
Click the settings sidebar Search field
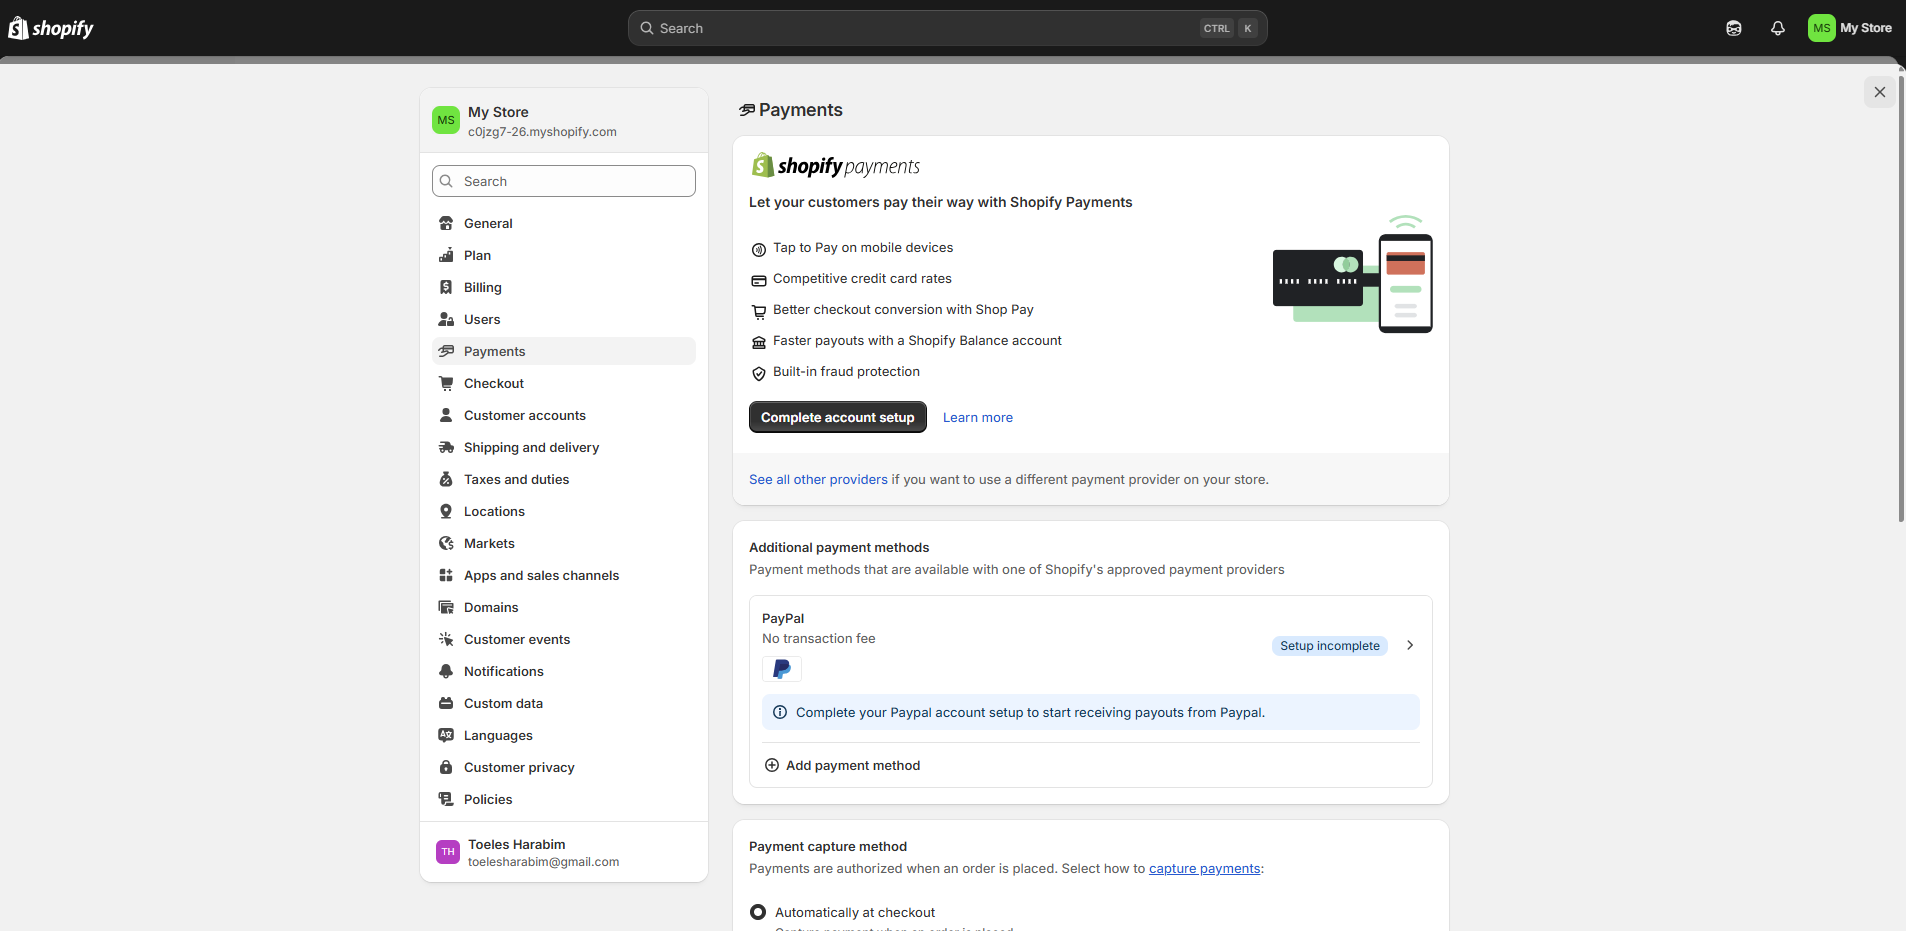coord(564,181)
